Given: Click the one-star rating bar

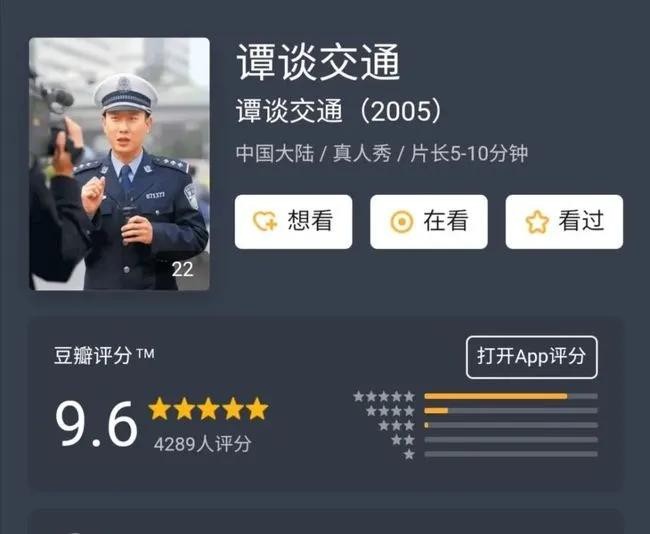Looking at the screenshot, I should coord(511,454).
